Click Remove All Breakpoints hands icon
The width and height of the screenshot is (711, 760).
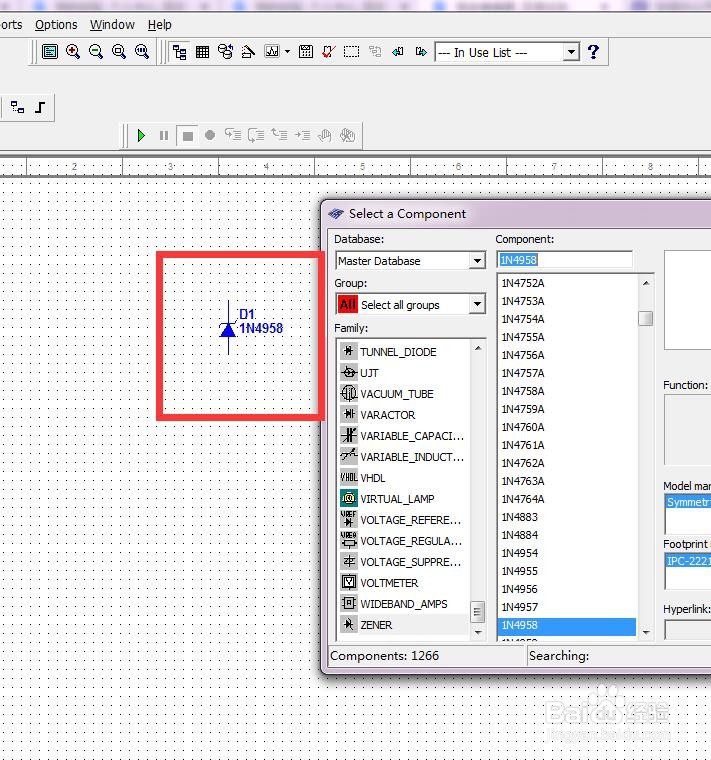pyautogui.click(x=348, y=135)
